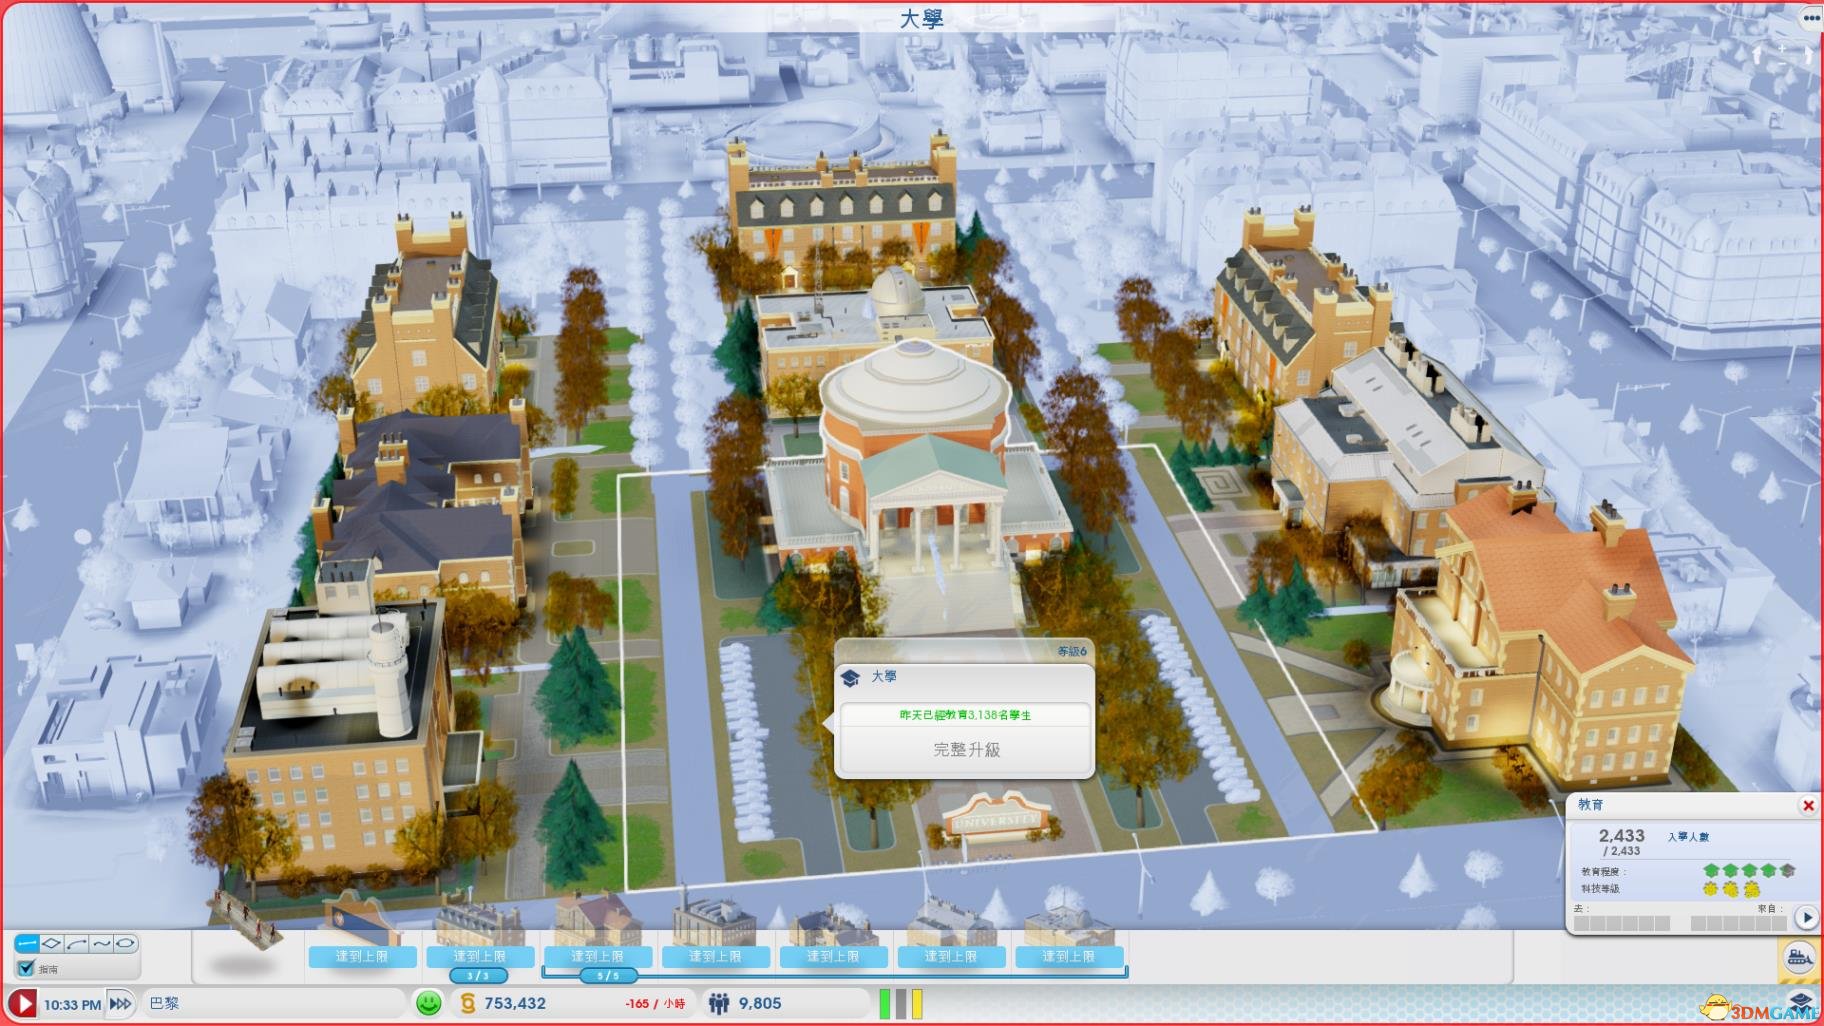Click the triple-arrow game speed button
Screen dimensions: 1824x1026
pos(120,1003)
